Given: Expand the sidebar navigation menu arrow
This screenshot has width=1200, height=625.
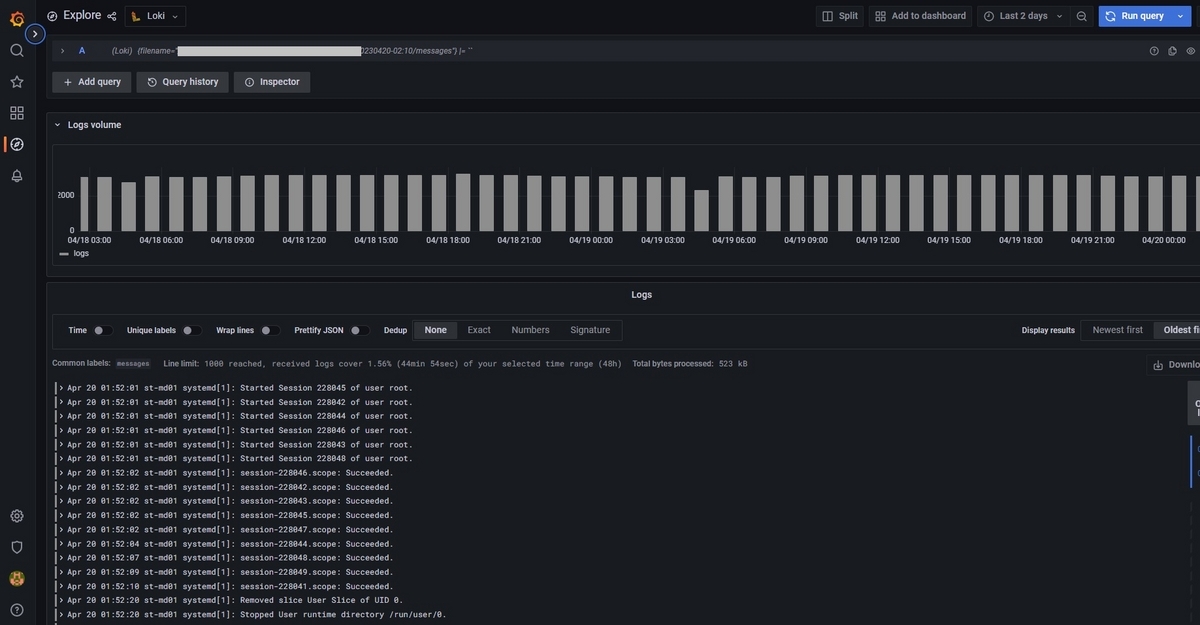Looking at the screenshot, I should (35, 34).
